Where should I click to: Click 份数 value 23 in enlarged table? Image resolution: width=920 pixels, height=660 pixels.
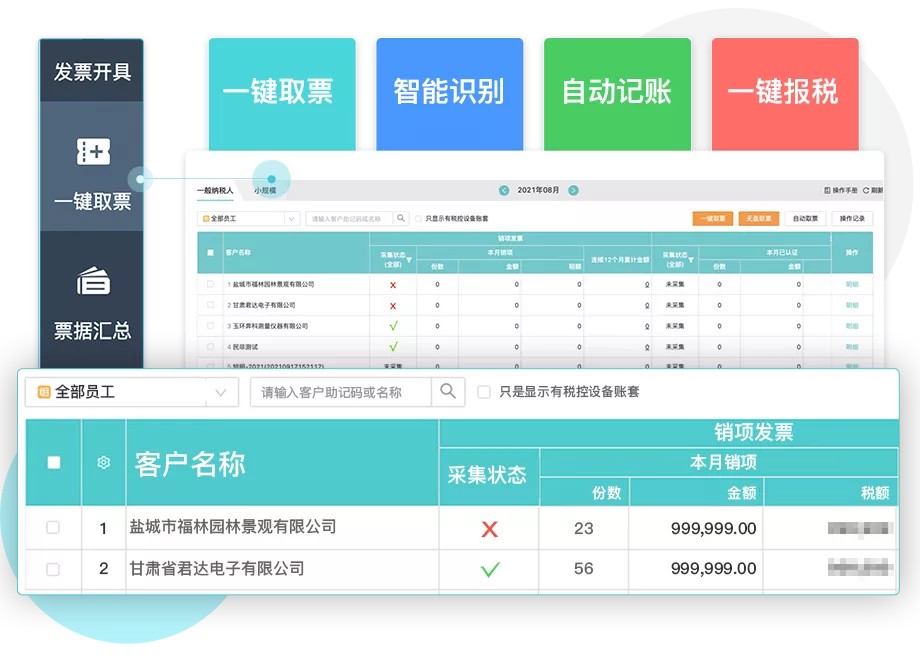pyautogui.click(x=584, y=529)
